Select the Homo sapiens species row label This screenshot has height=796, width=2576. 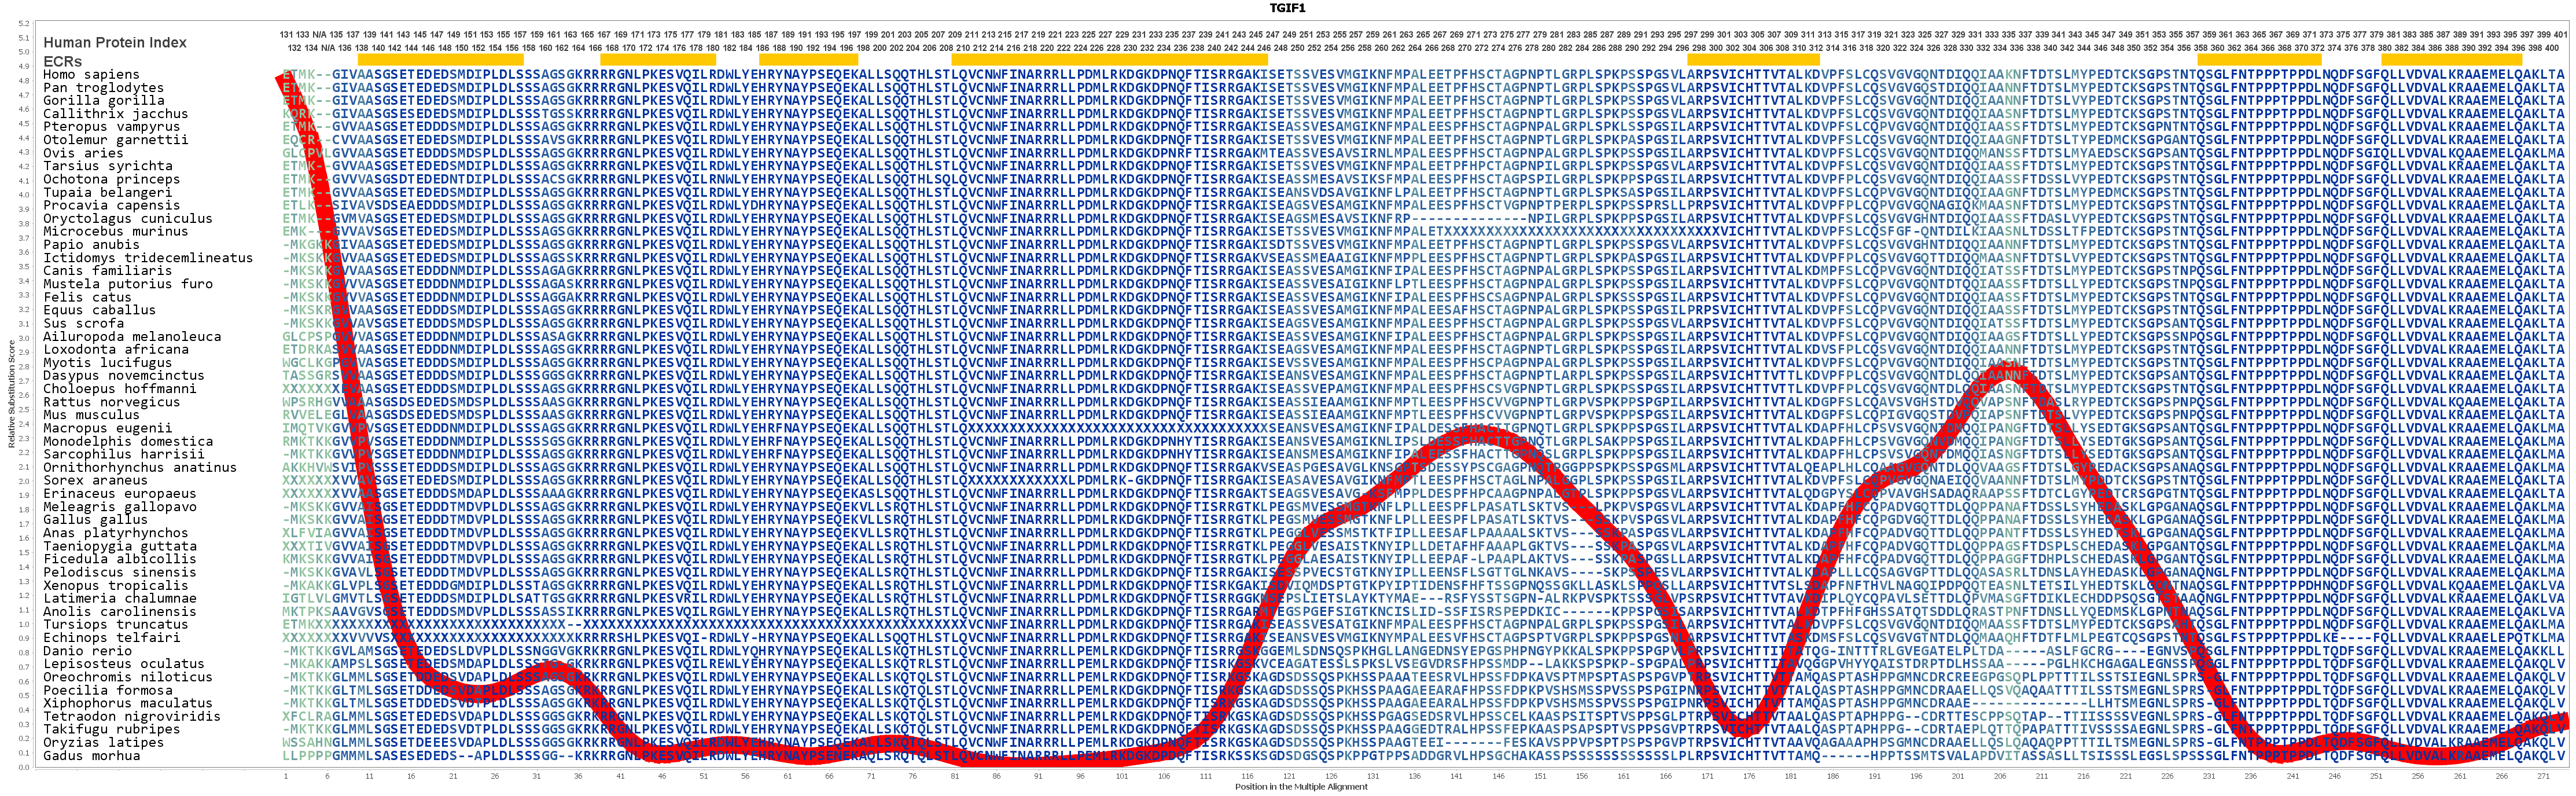91,74
